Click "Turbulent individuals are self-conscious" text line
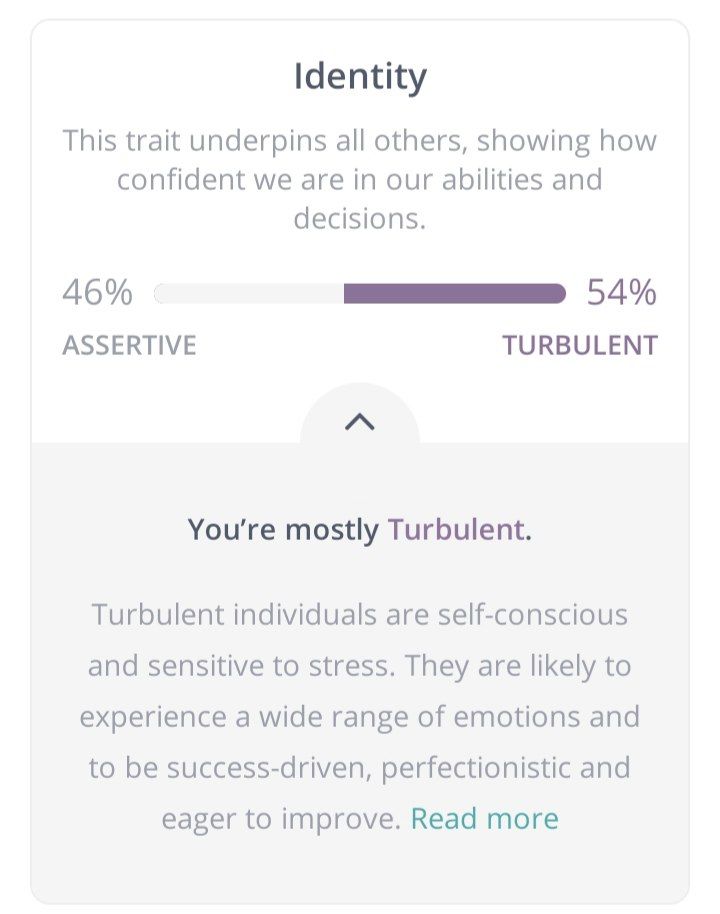This screenshot has width=720, height=914. pos(360,614)
